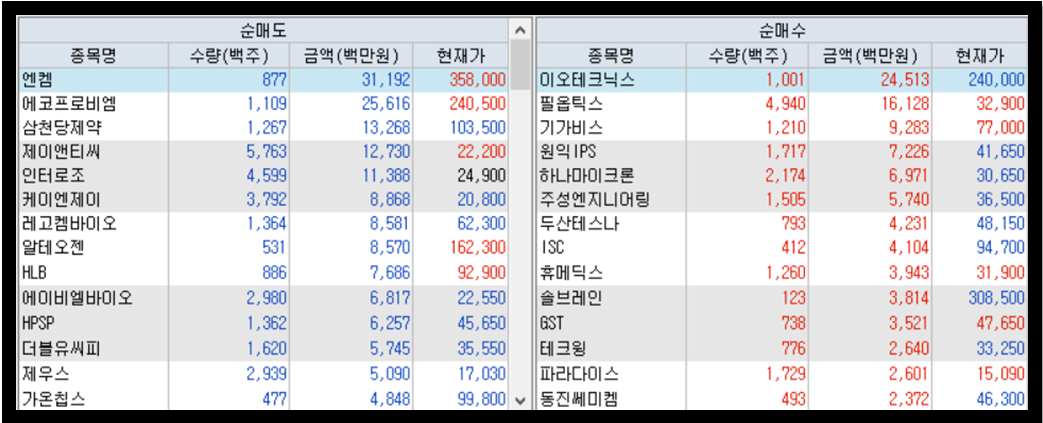Image resolution: width=1043 pixels, height=423 pixels.
Task: Select the 솔브레인 stock name
Action: click(572, 299)
